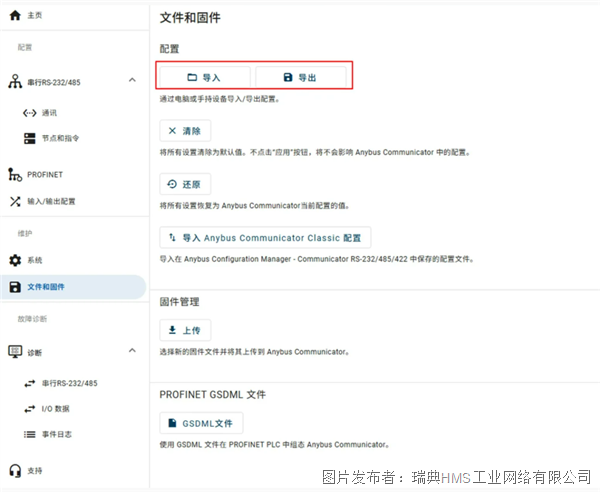The width and height of the screenshot is (600, 492).
Task: Click the 输入/输出配置 shuffle icon
Action: pyautogui.click(x=15, y=201)
